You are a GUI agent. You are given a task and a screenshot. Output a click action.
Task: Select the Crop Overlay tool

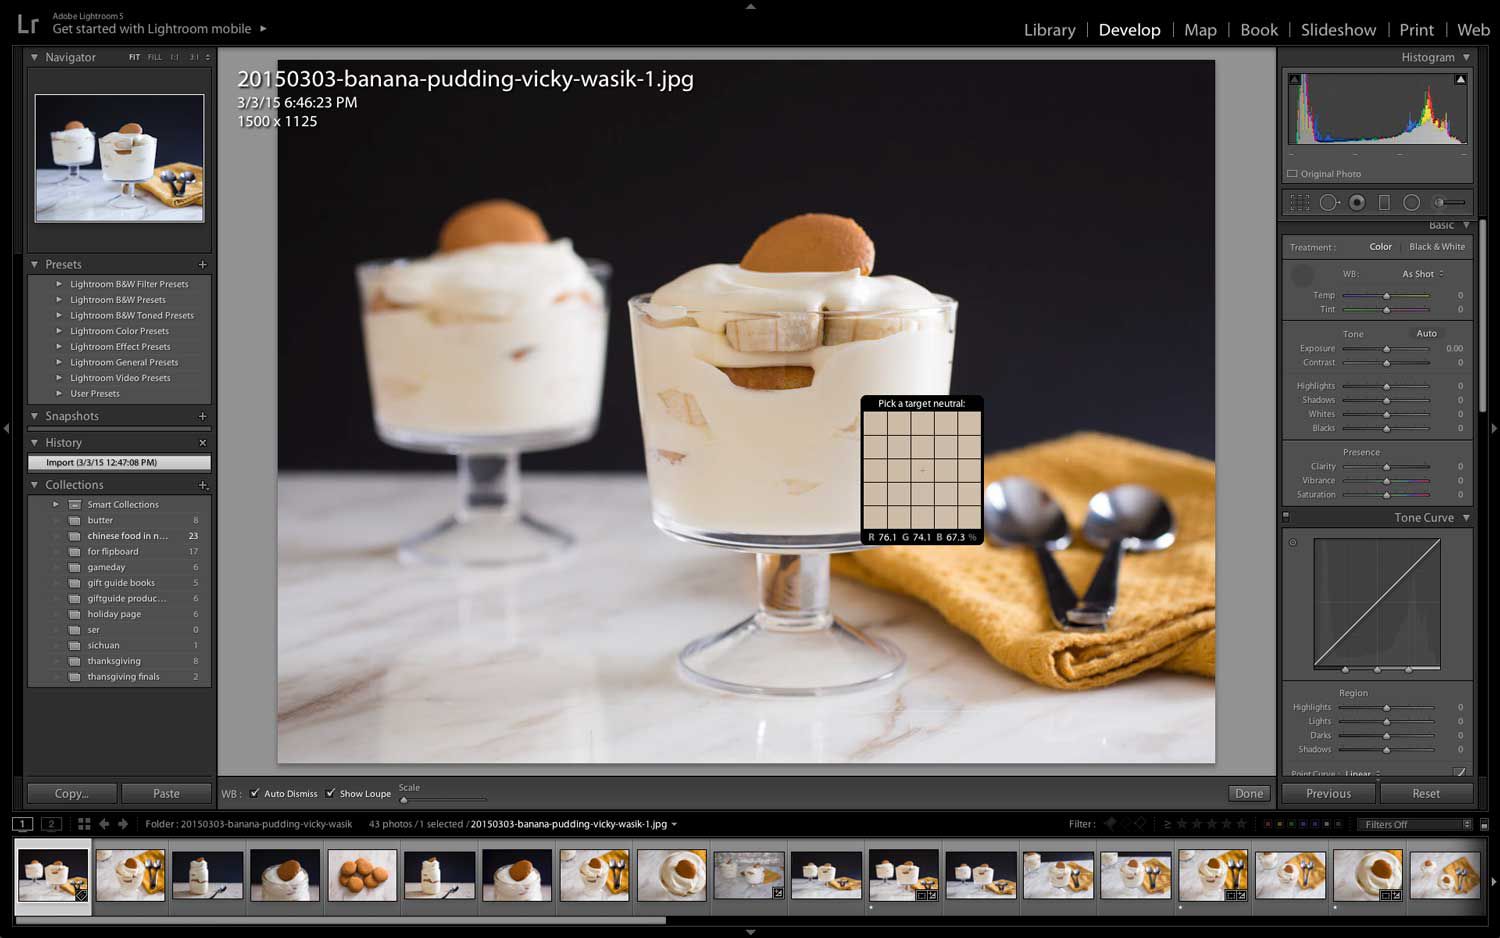coord(1300,202)
